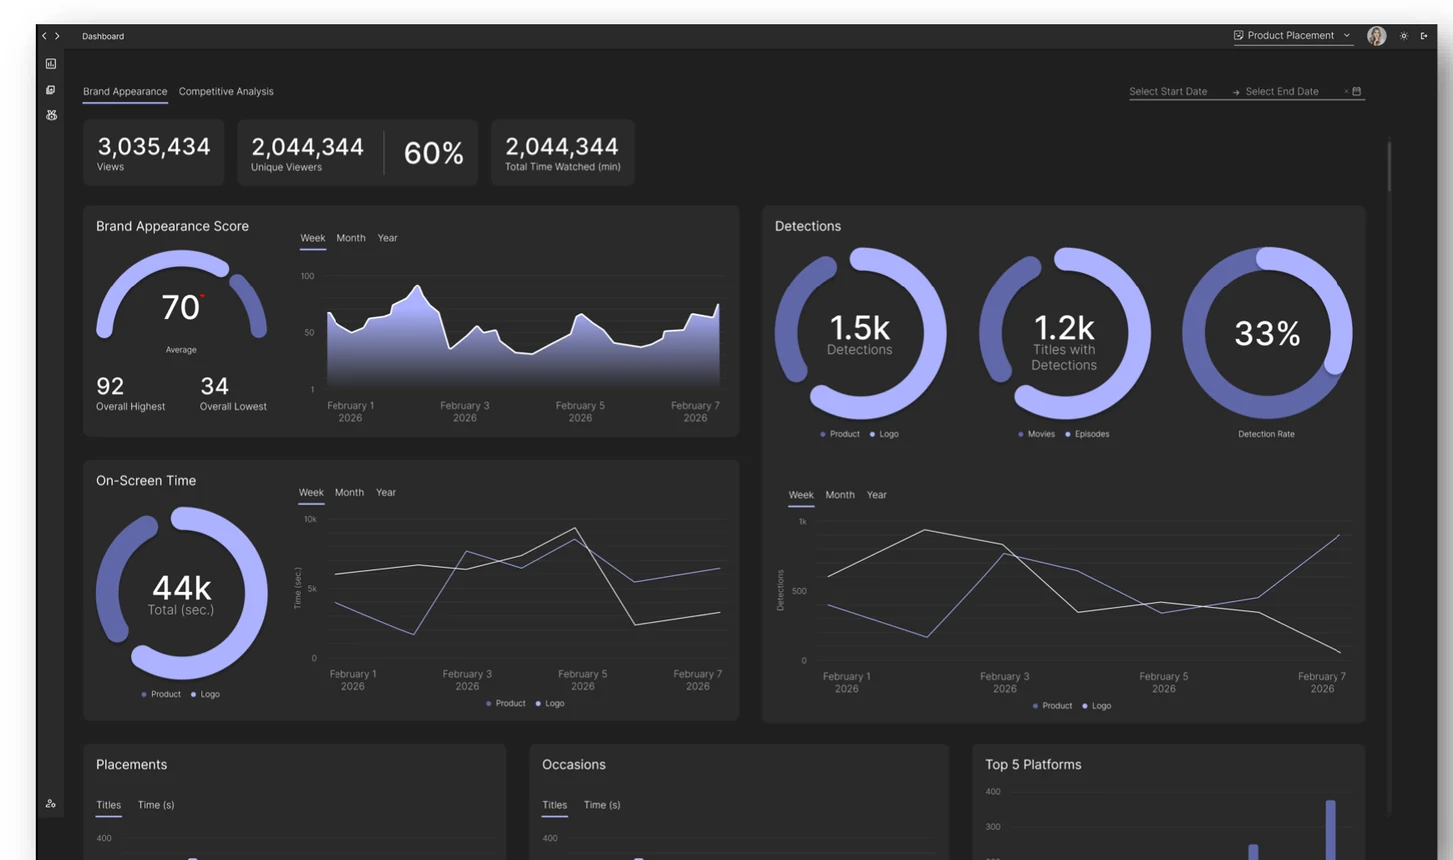
Task: Open the bottom-left sidebar user settings icon
Action: coord(51,803)
